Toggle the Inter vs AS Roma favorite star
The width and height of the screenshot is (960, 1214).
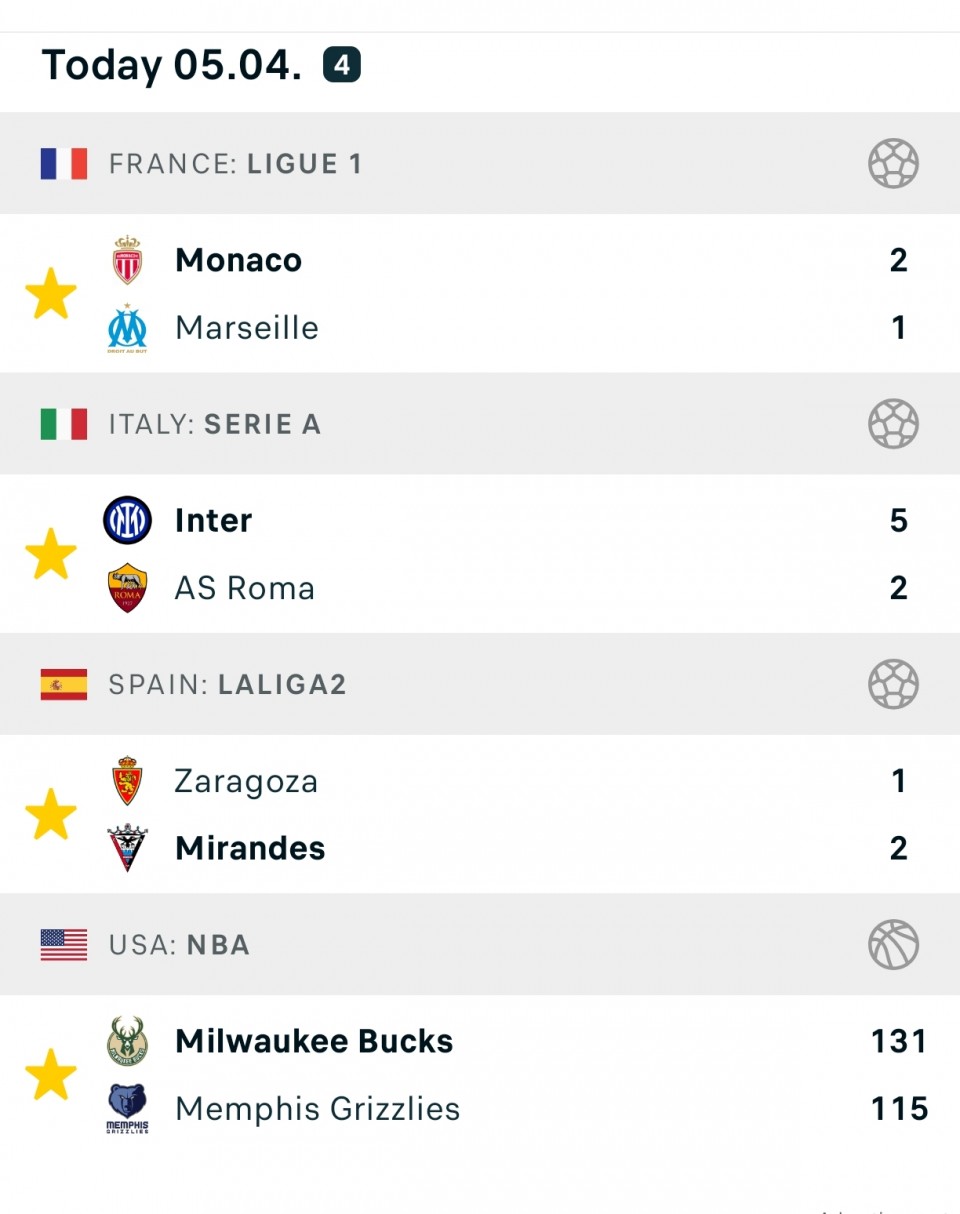point(50,554)
